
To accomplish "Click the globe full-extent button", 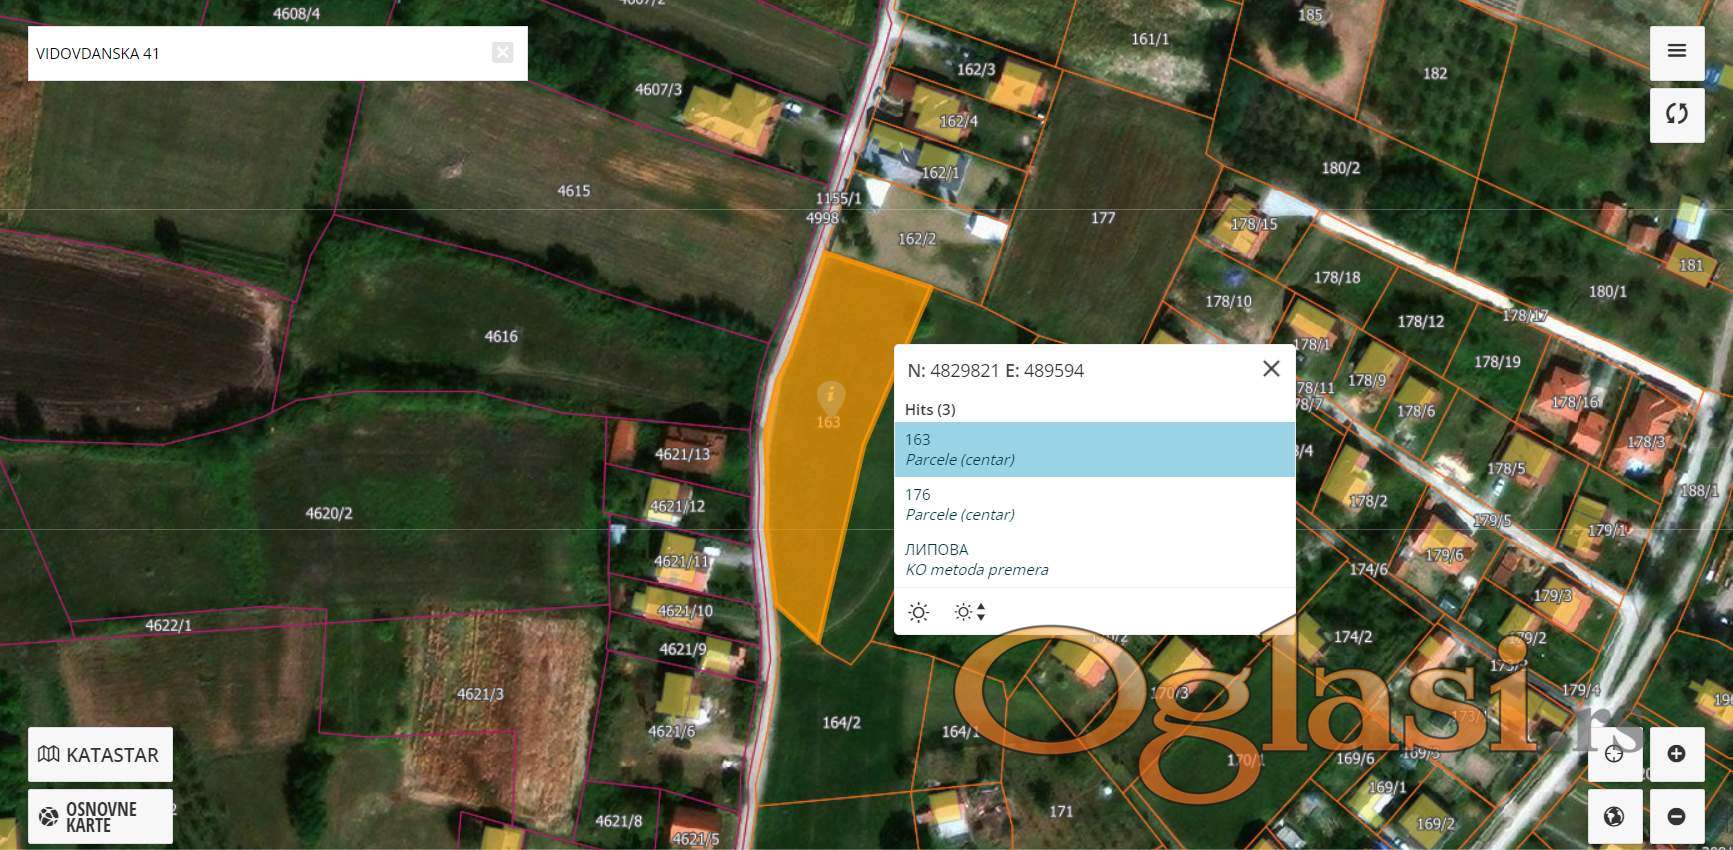I will tap(1614, 816).
